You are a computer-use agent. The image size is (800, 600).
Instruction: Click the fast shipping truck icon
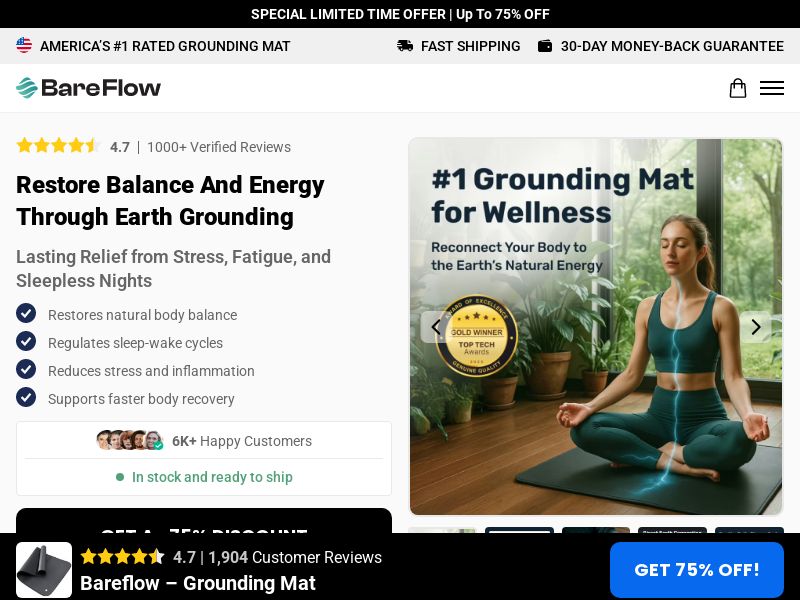pyautogui.click(x=405, y=46)
